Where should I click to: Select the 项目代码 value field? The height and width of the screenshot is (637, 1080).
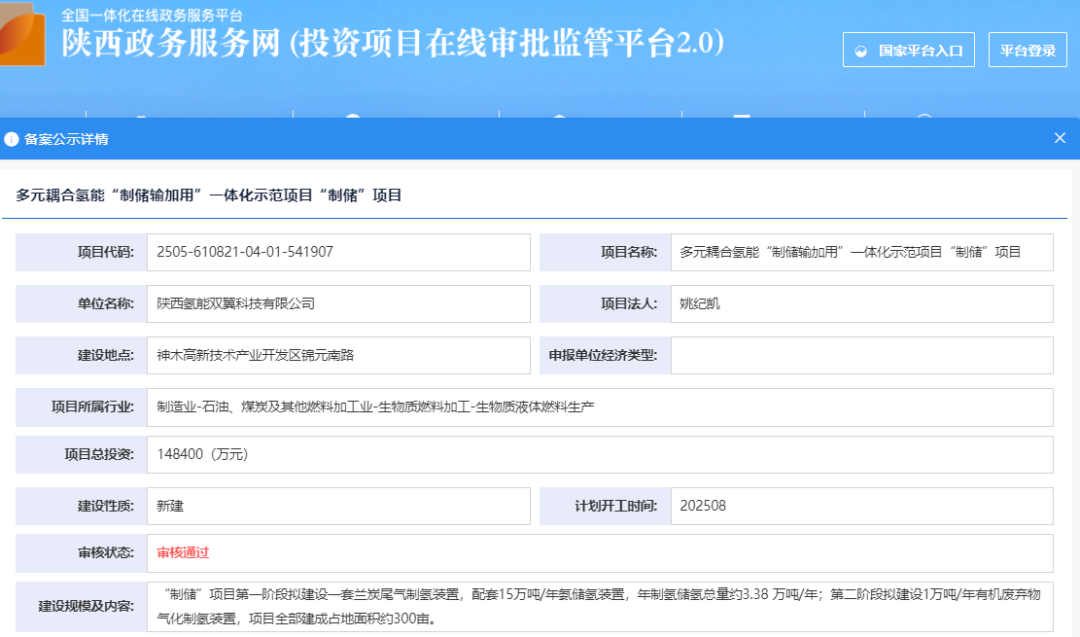338,252
